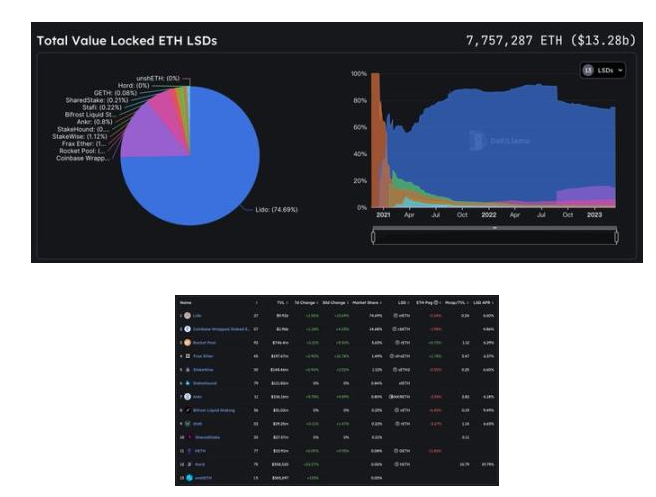
Task: Click the 'Rocket Pool' pie label
Action: coord(82,151)
